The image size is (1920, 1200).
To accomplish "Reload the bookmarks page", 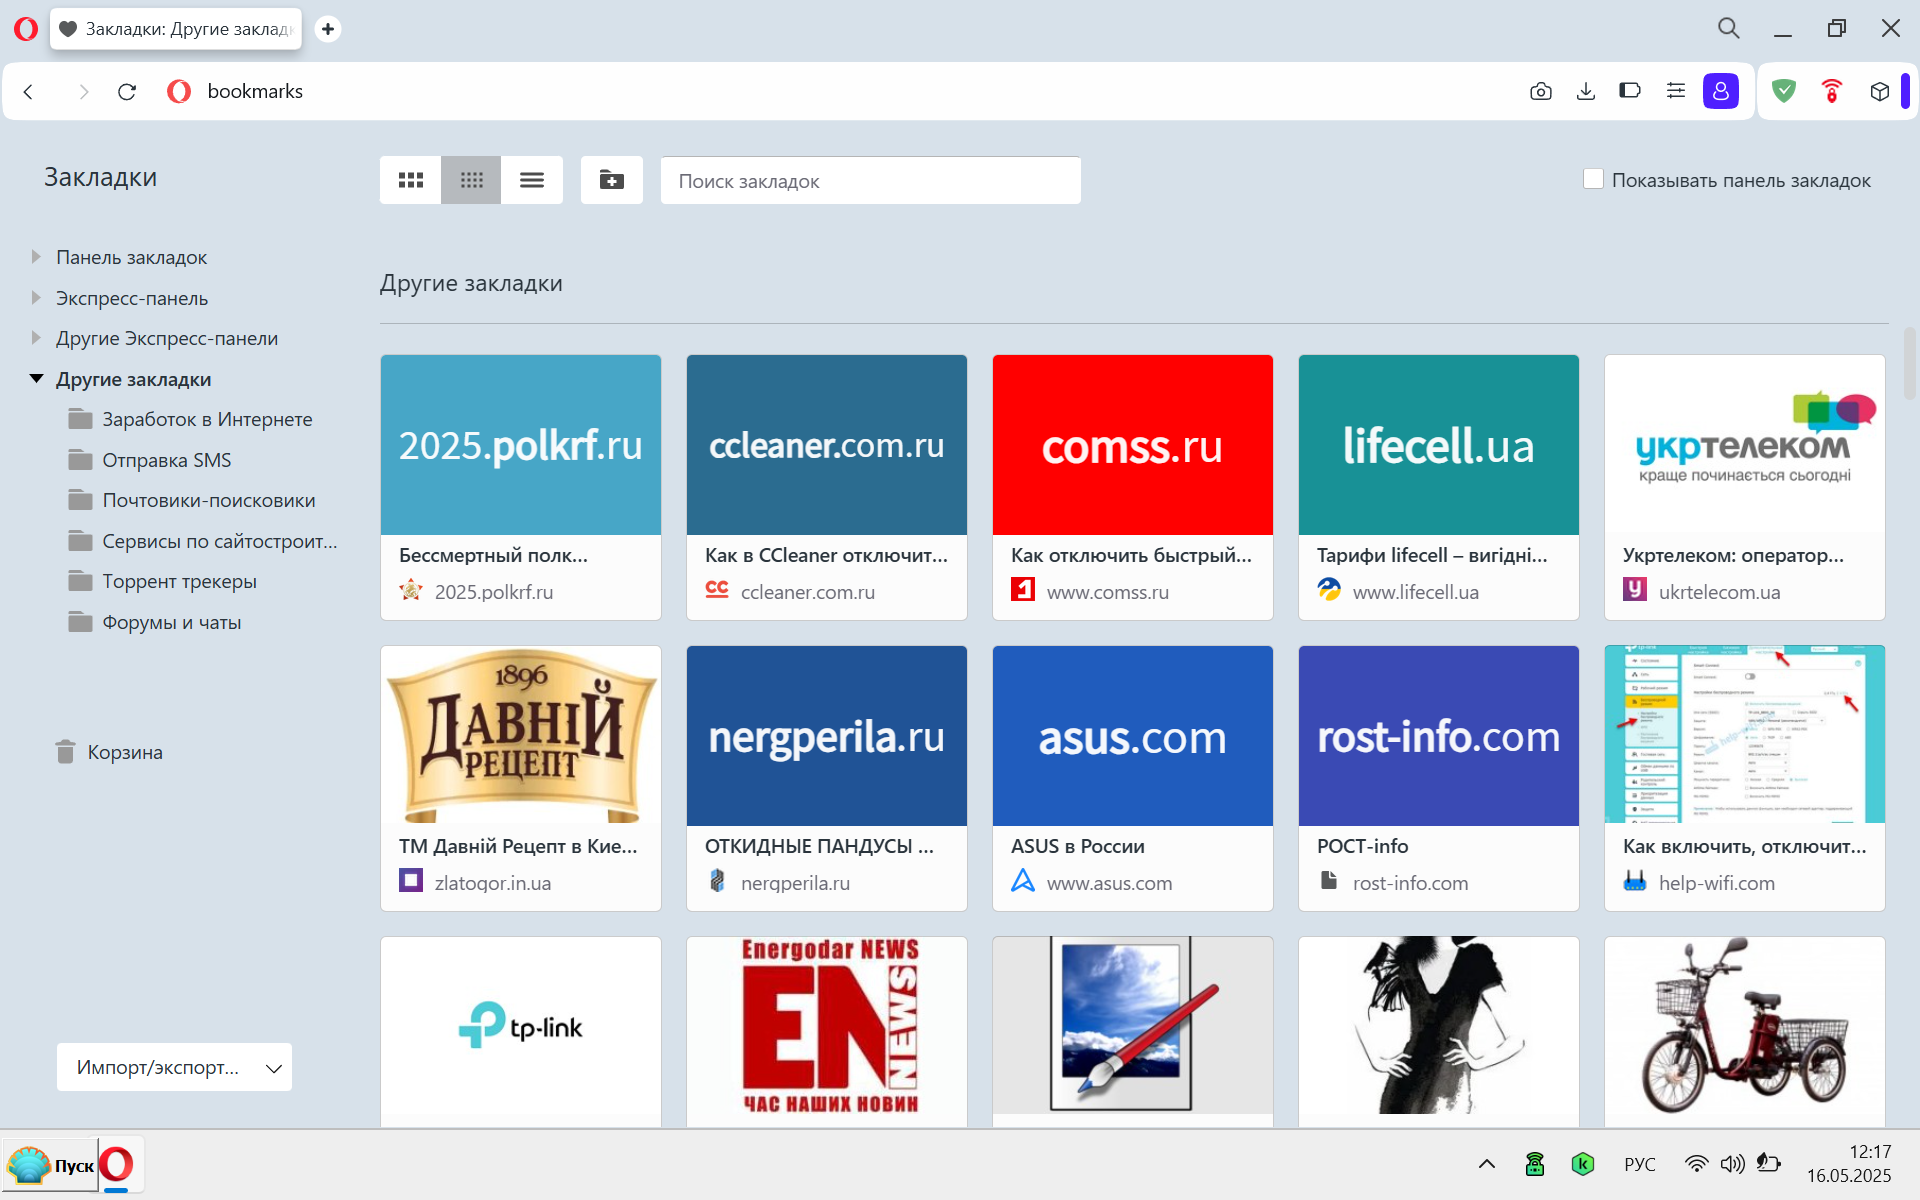I will click(127, 92).
